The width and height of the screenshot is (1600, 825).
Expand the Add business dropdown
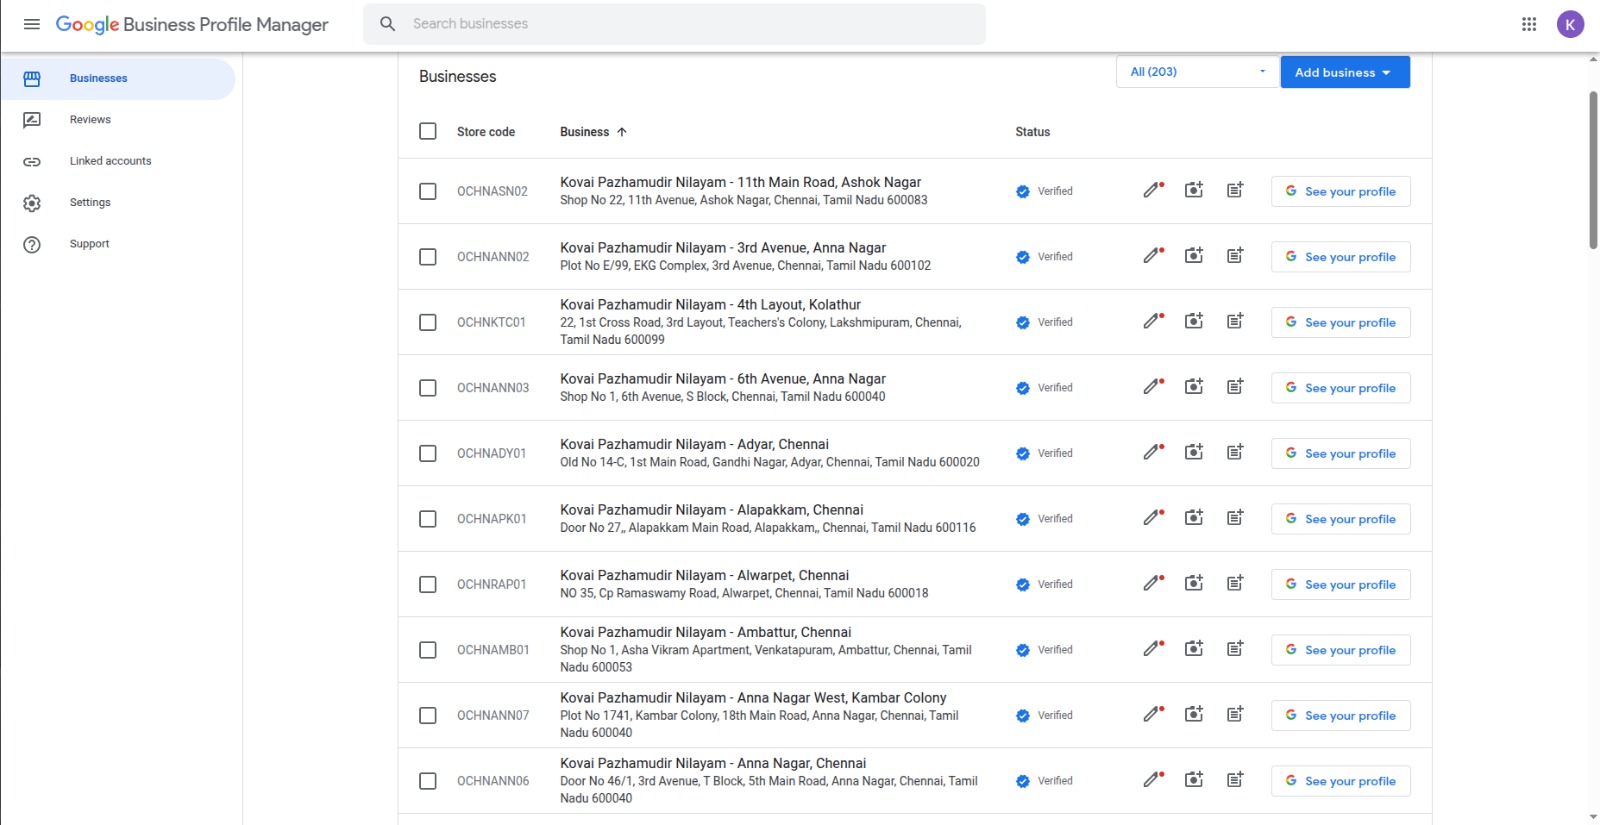(1344, 72)
